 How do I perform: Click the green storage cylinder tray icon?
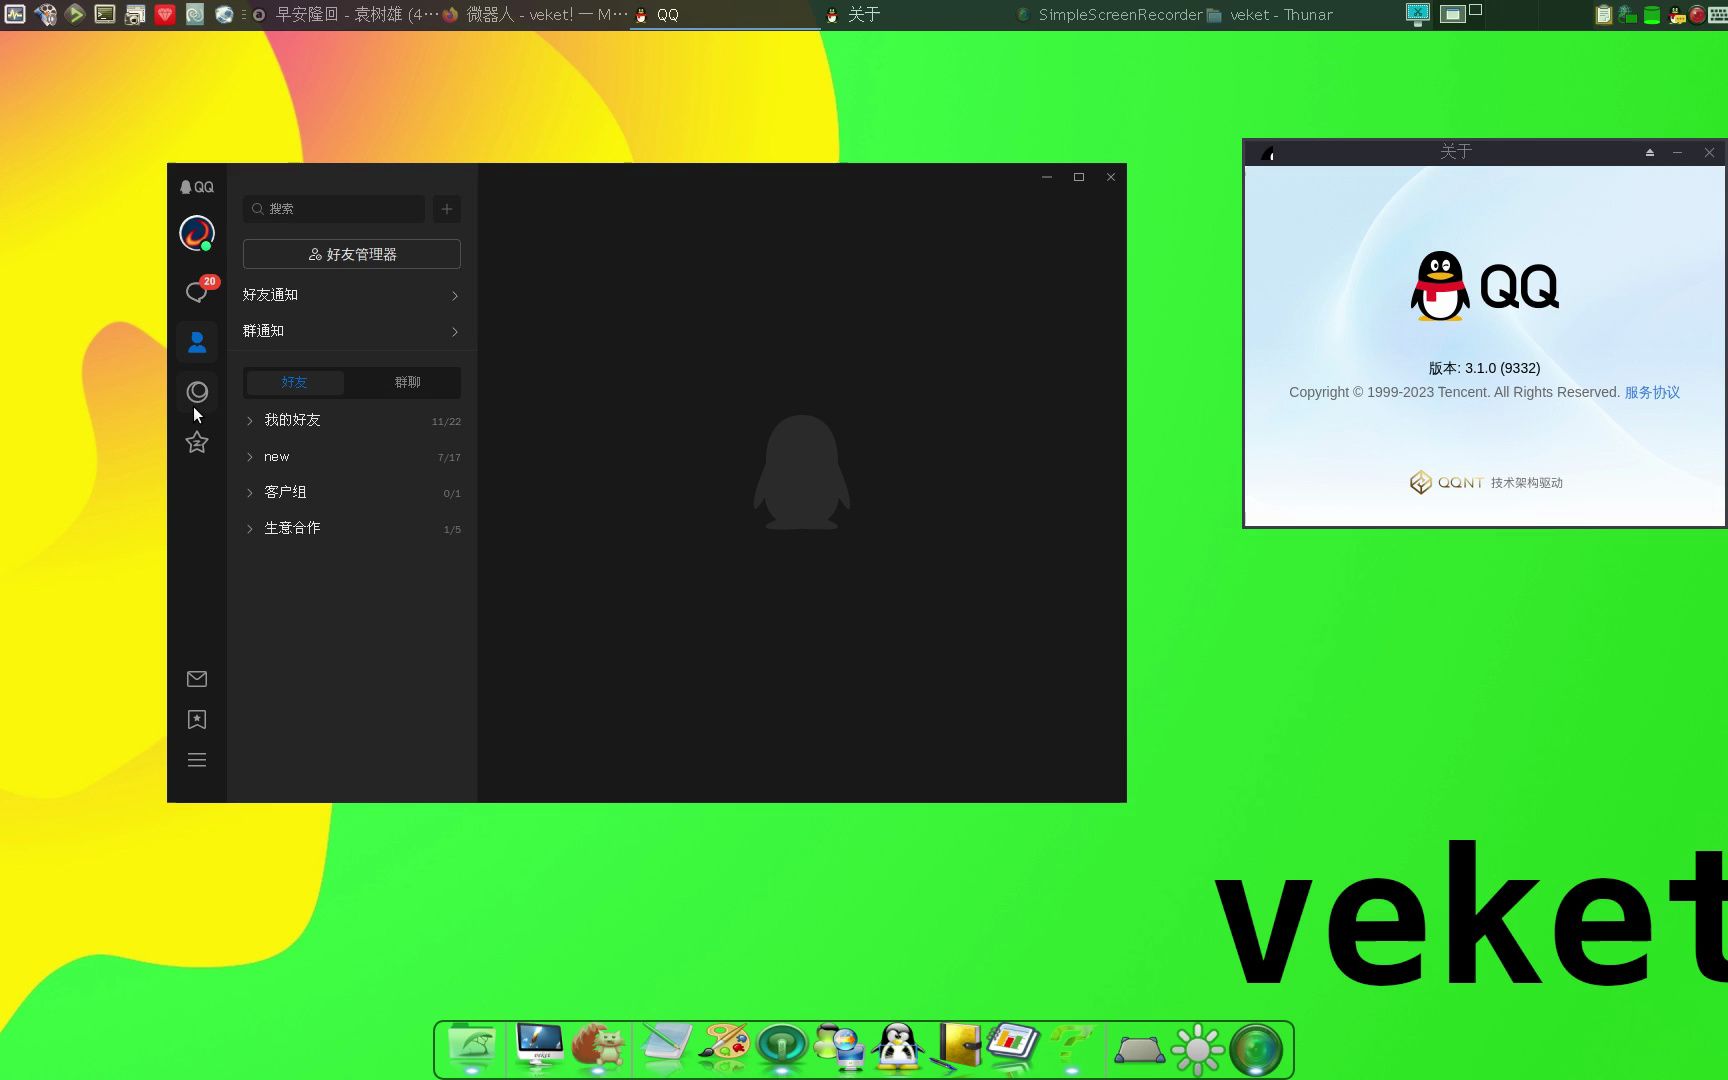point(1652,15)
